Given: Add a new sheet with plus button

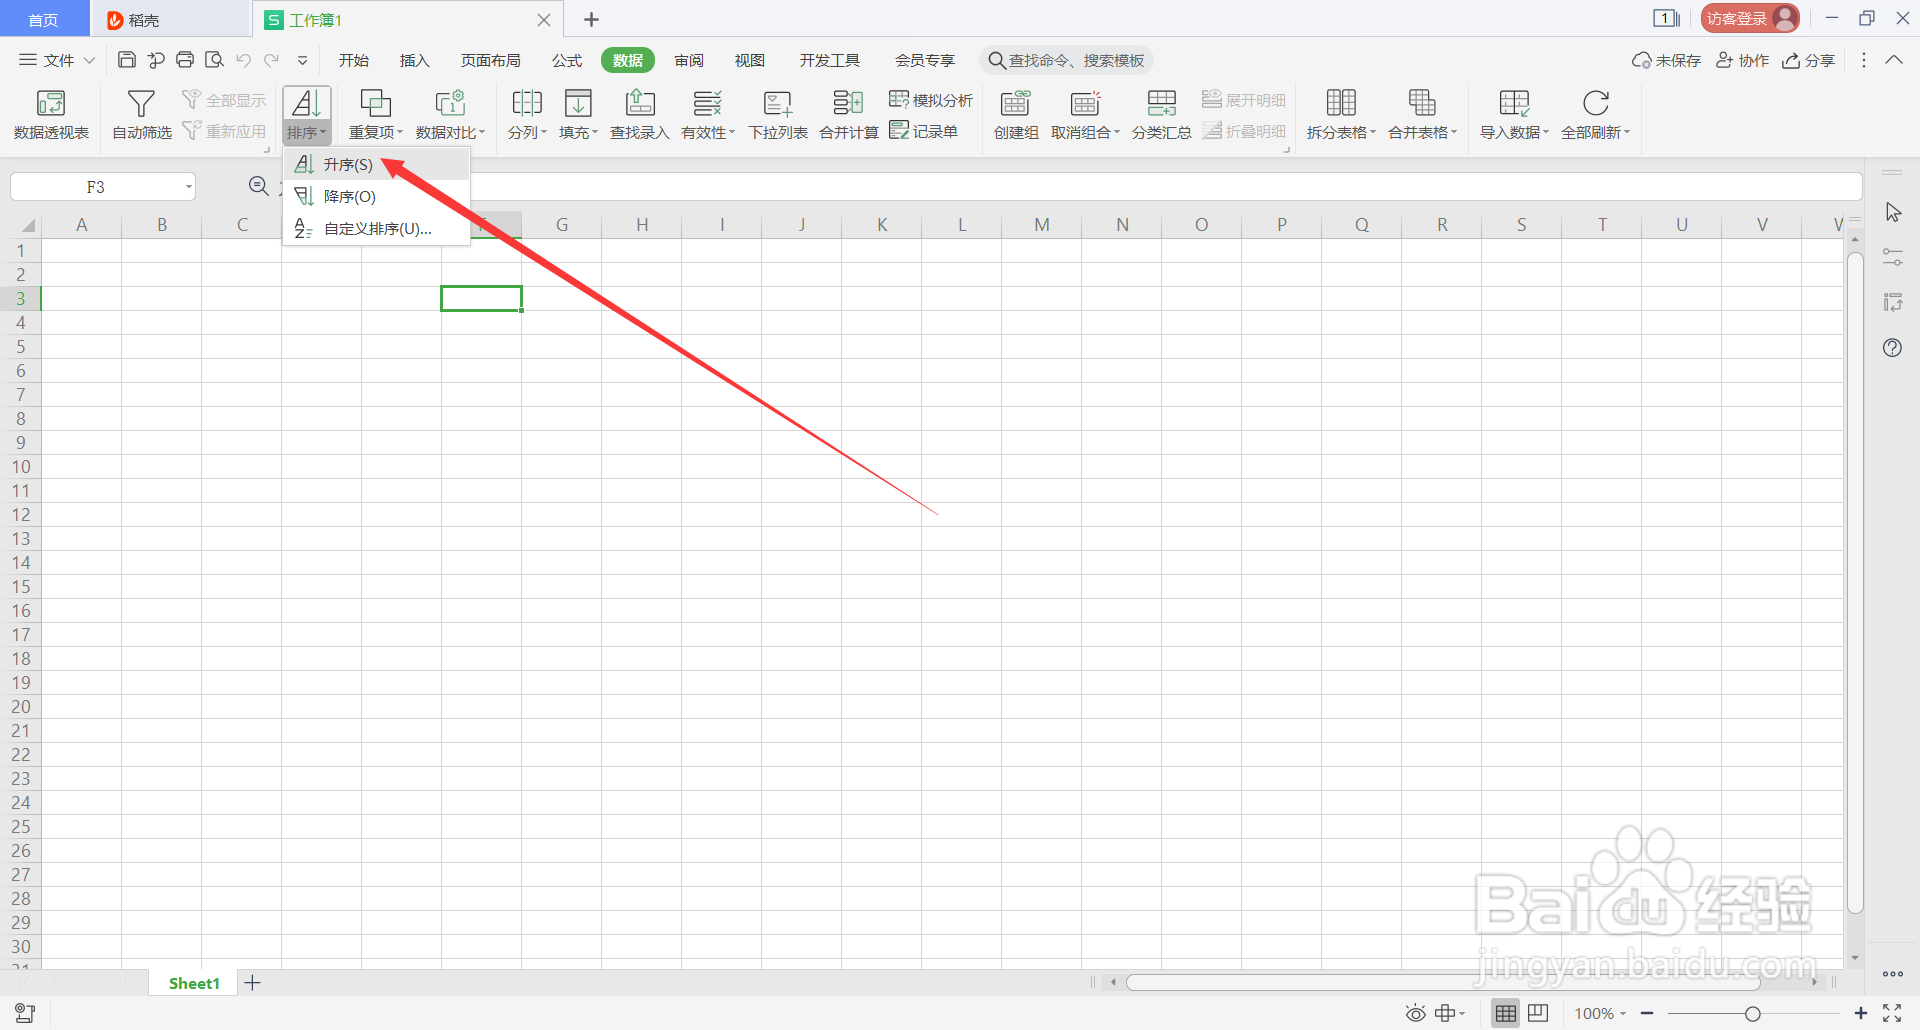Looking at the screenshot, I should [253, 983].
